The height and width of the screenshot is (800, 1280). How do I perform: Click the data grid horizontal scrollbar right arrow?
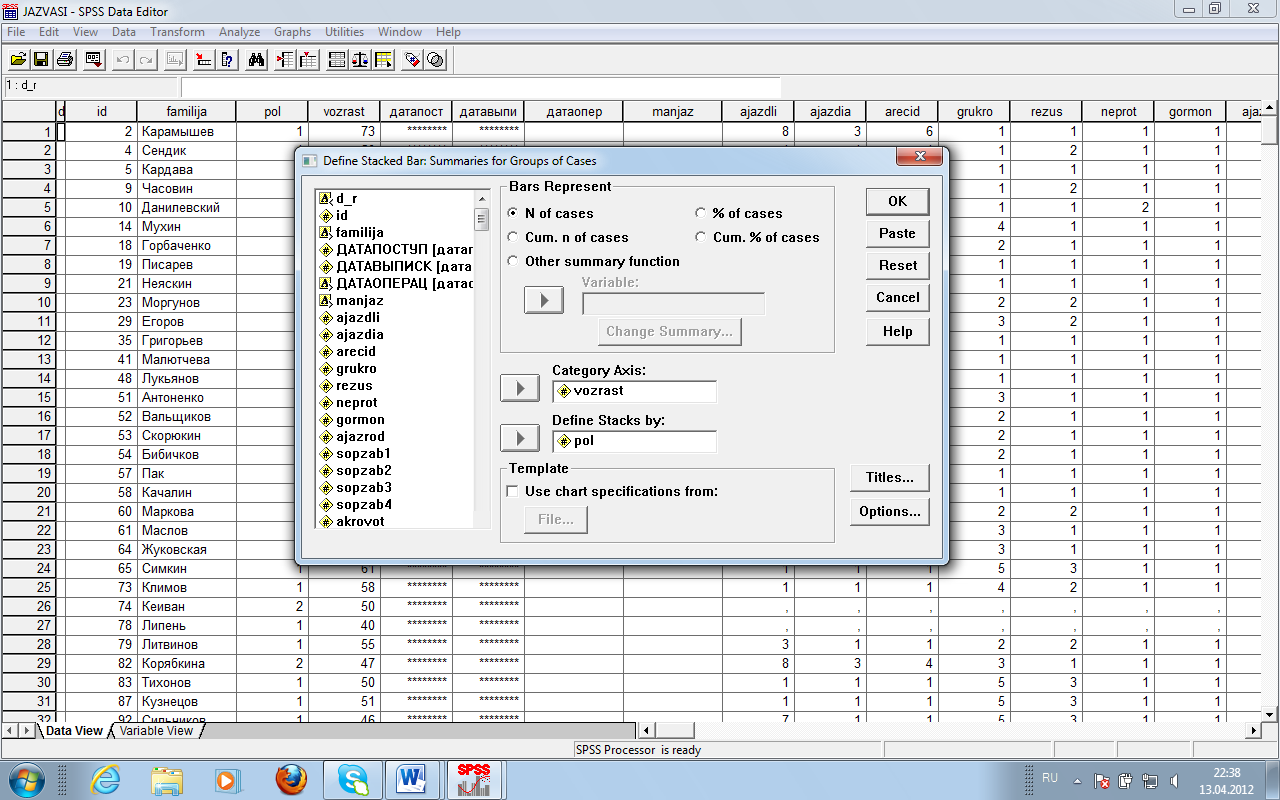point(1254,731)
